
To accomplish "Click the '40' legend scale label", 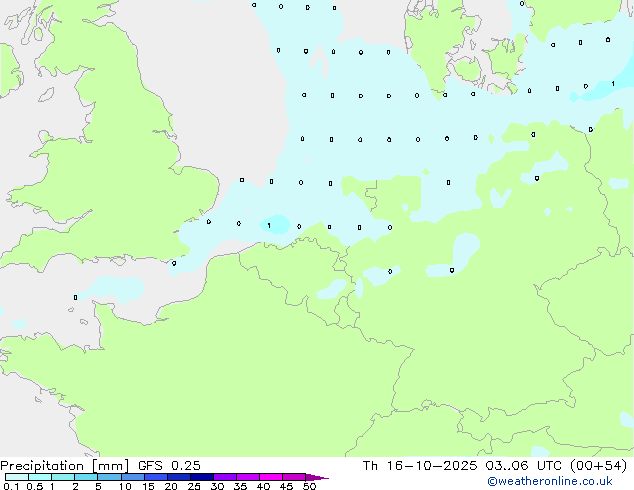I will [x=263, y=486].
